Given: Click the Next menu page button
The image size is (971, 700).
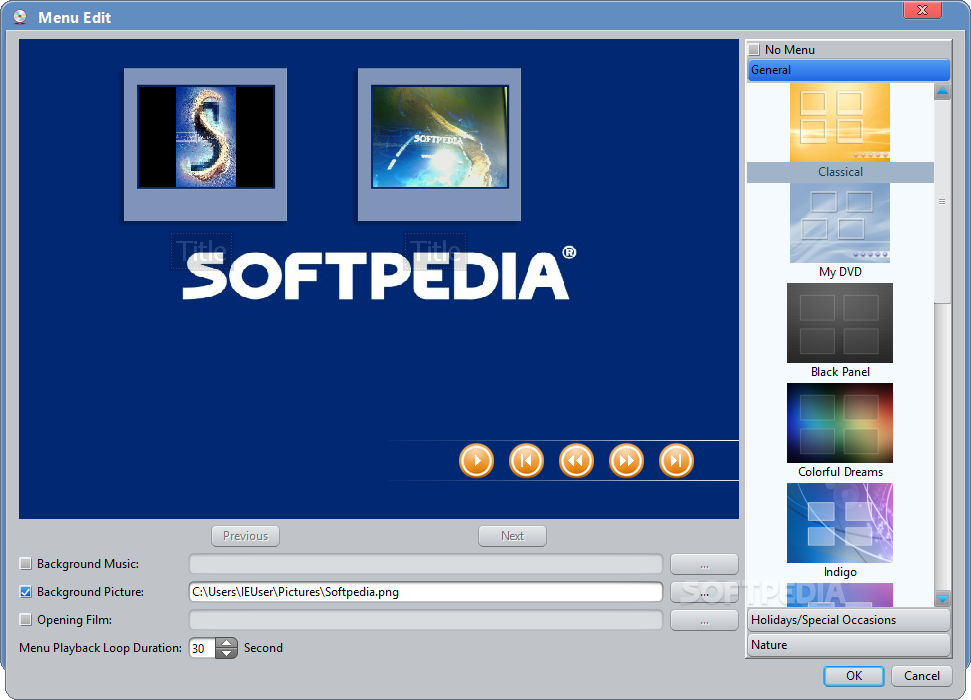Looking at the screenshot, I should click(x=512, y=536).
